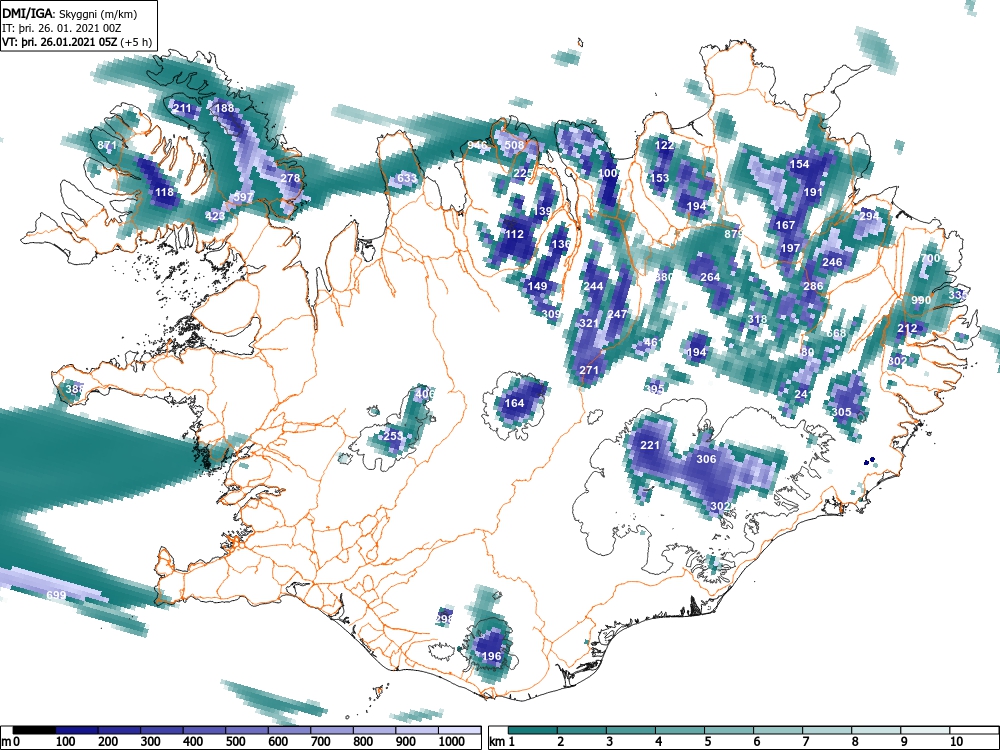Click the '1000' label on metres legend
Screen dimensions: 1000x750
pos(452,742)
